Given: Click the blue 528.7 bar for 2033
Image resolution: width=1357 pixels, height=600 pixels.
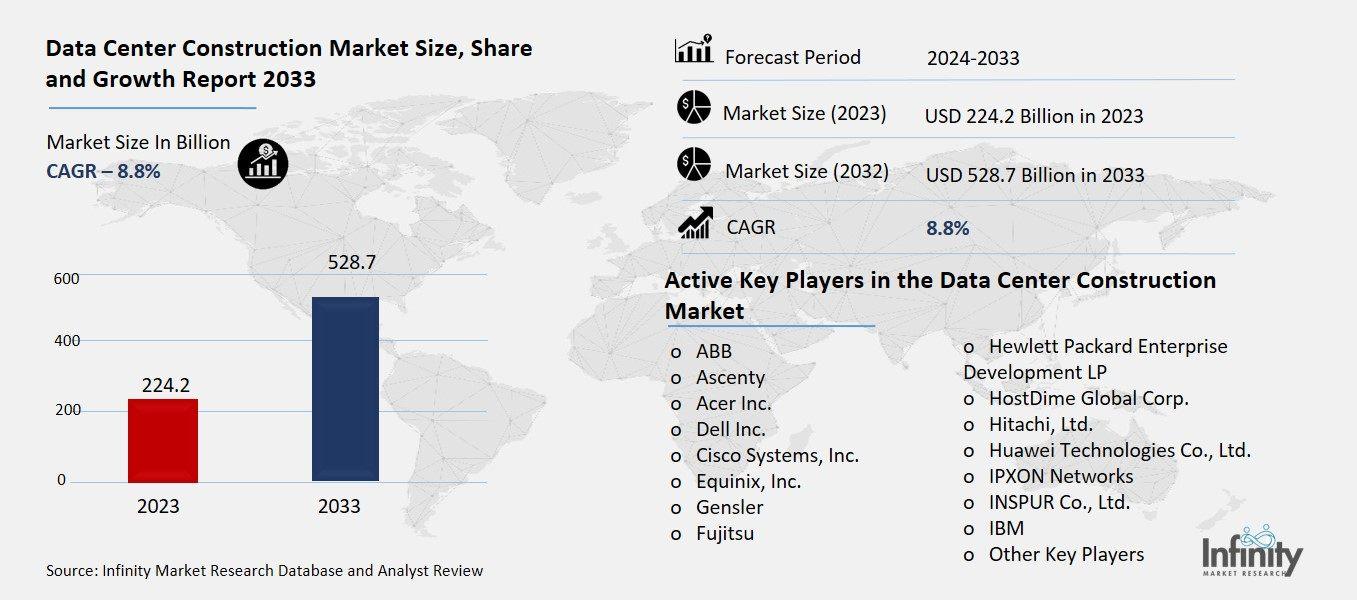Looking at the screenshot, I should click(344, 388).
